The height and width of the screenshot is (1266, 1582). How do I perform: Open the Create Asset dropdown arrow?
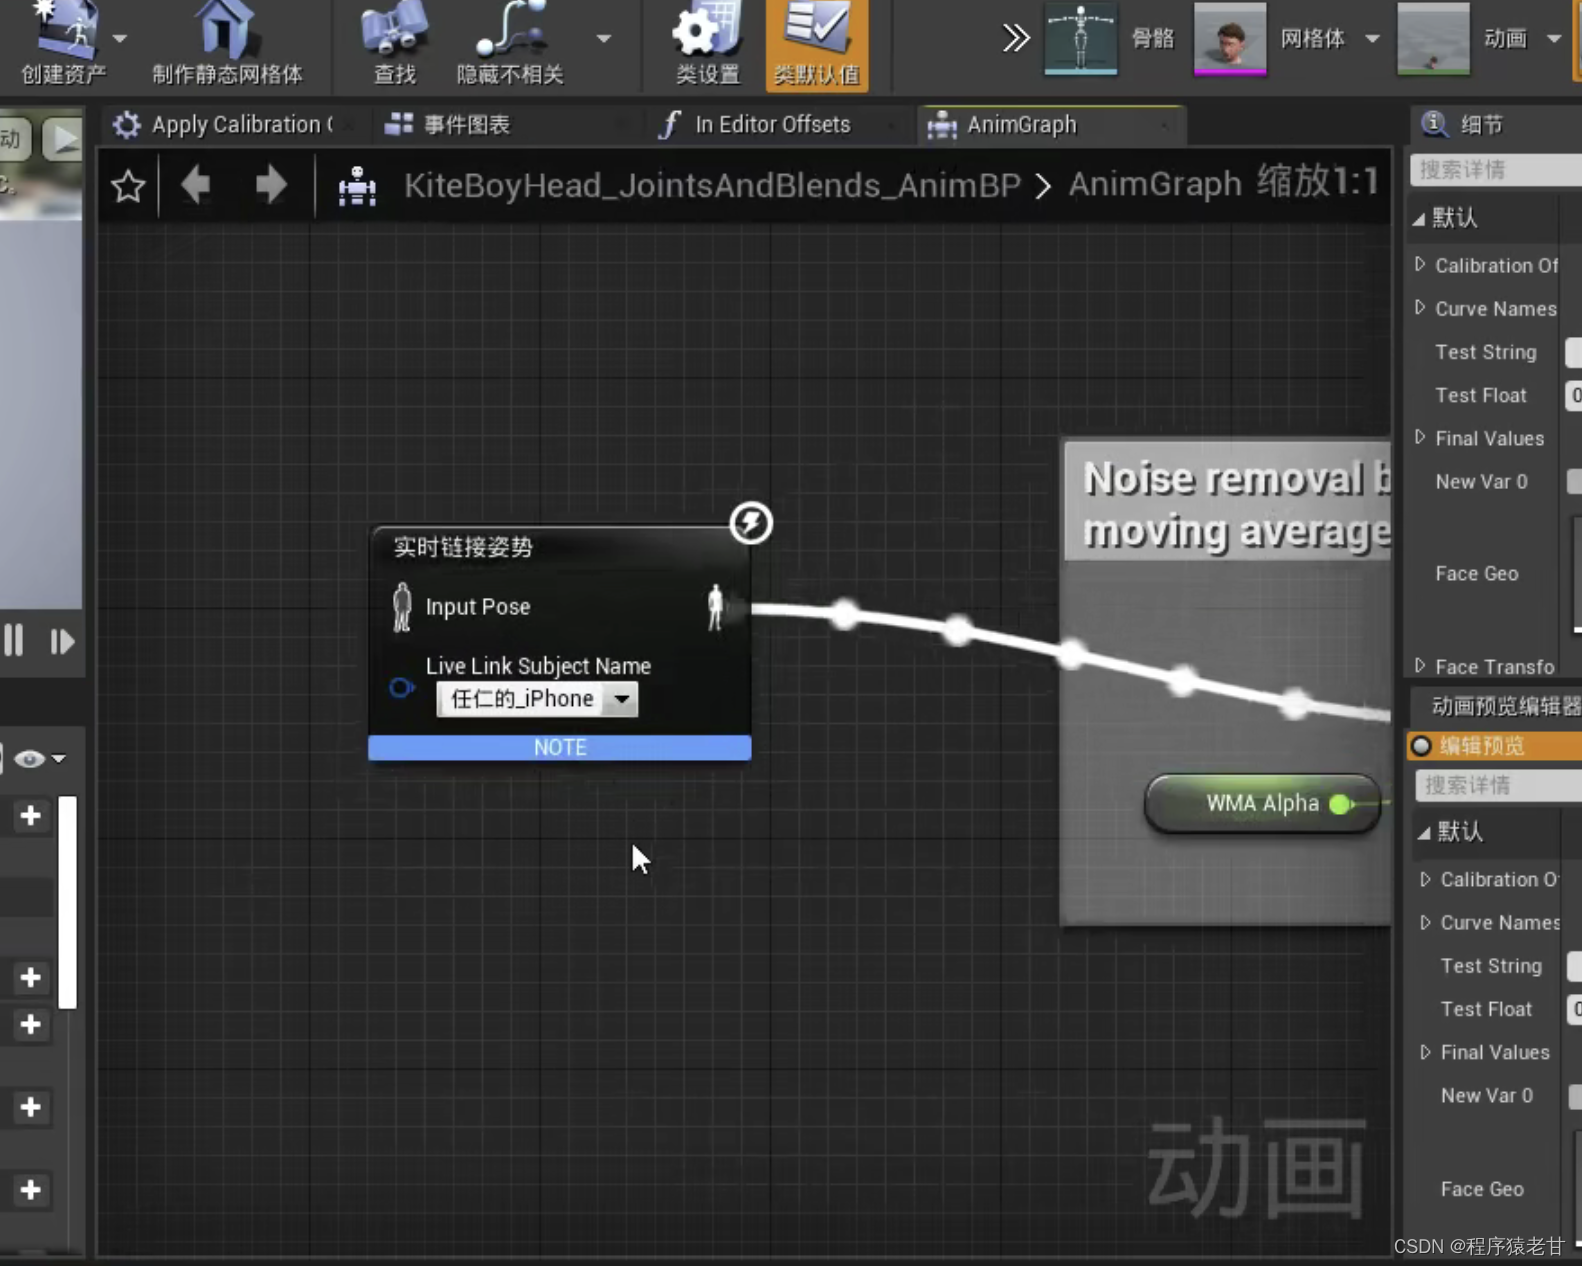[x=120, y=38]
